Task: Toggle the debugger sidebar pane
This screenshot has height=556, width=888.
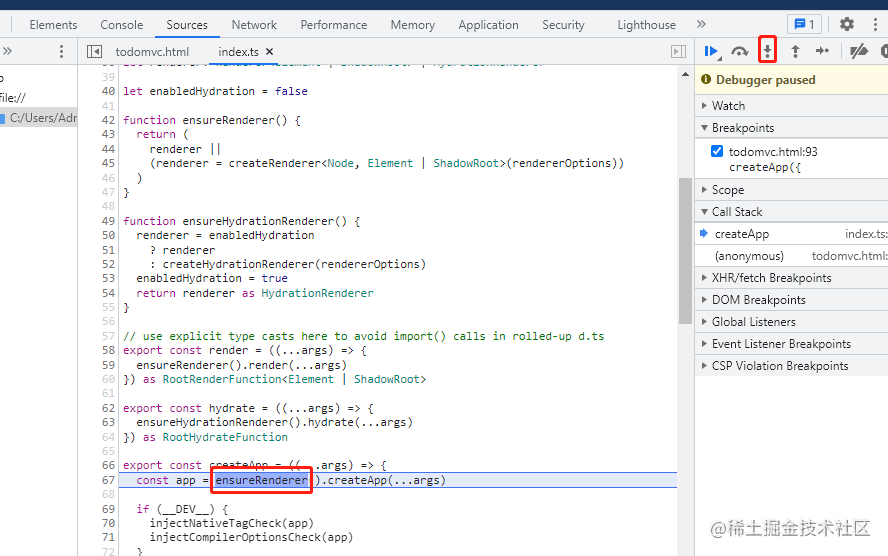Action: tap(678, 52)
